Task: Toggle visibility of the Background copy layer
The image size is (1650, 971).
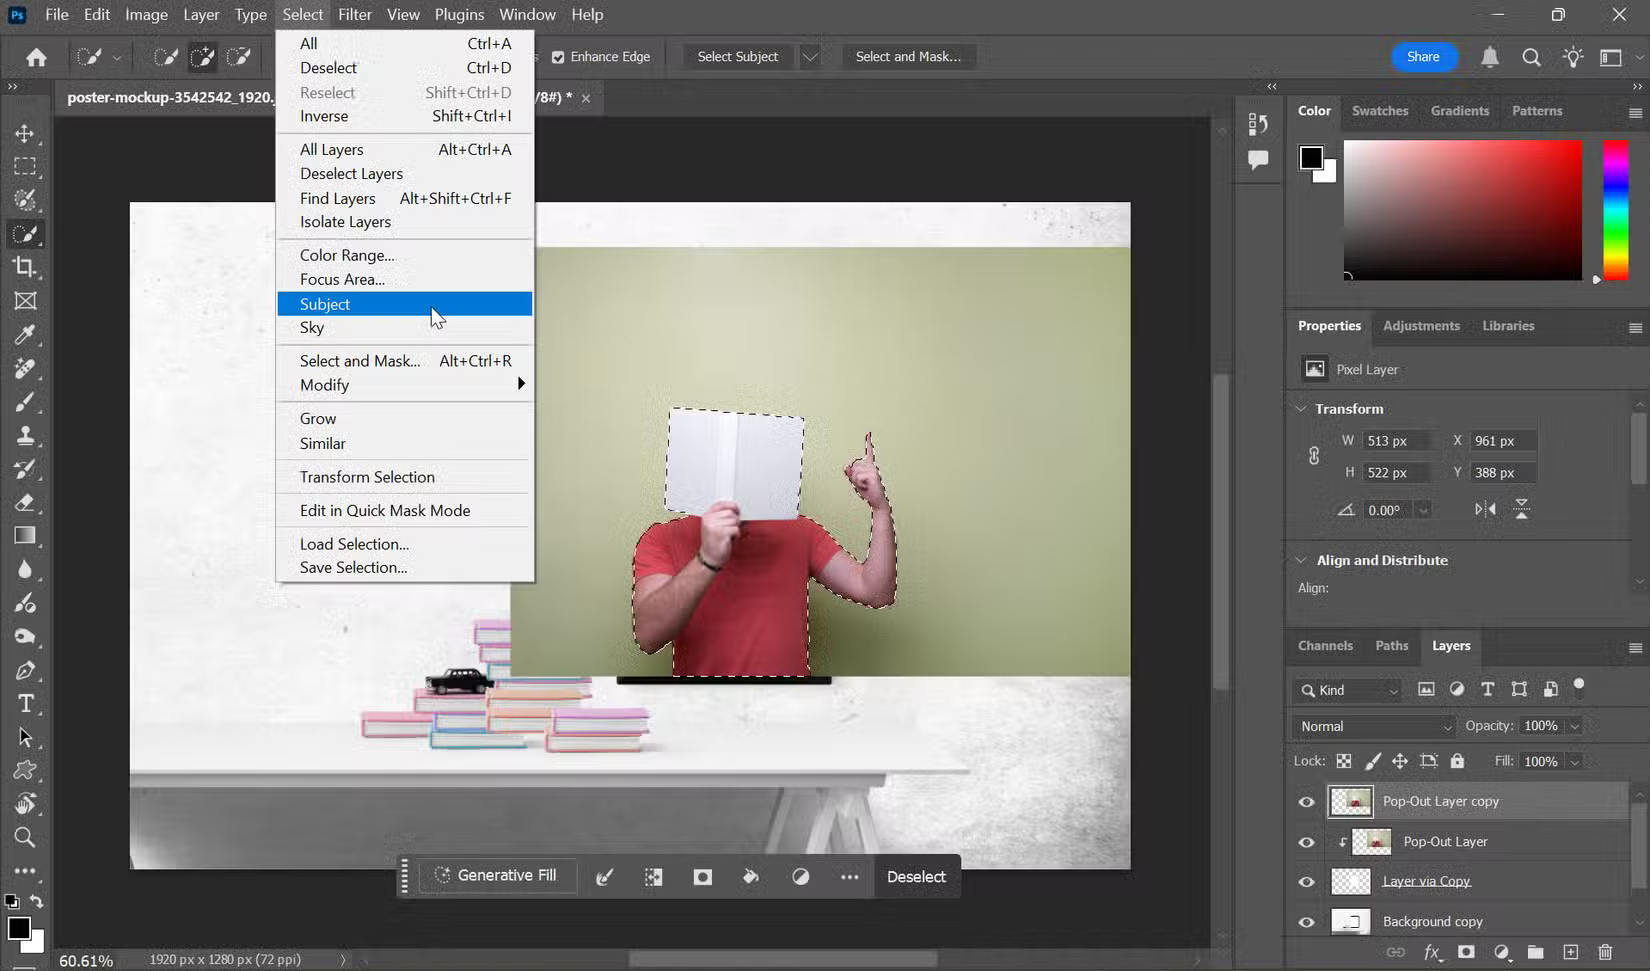Action: point(1306,921)
